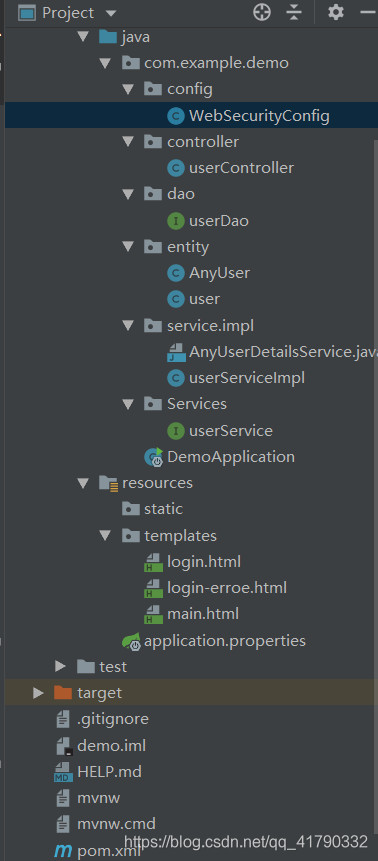Click the HELP.md markdown icon
This screenshot has height=861, width=378.
[x=64, y=772]
